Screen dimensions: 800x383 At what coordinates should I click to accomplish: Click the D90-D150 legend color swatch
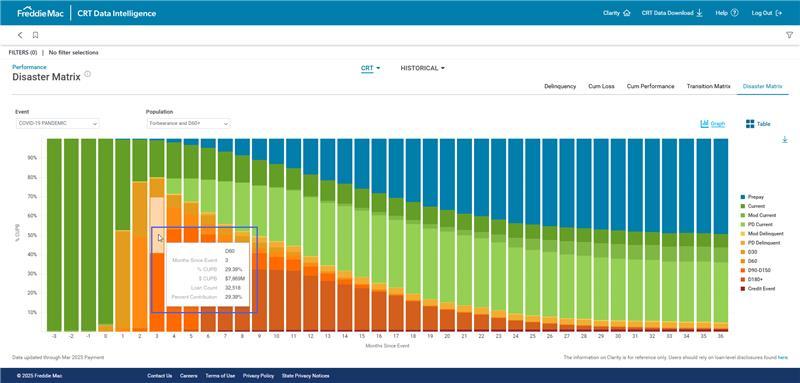pyautogui.click(x=742, y=270)
